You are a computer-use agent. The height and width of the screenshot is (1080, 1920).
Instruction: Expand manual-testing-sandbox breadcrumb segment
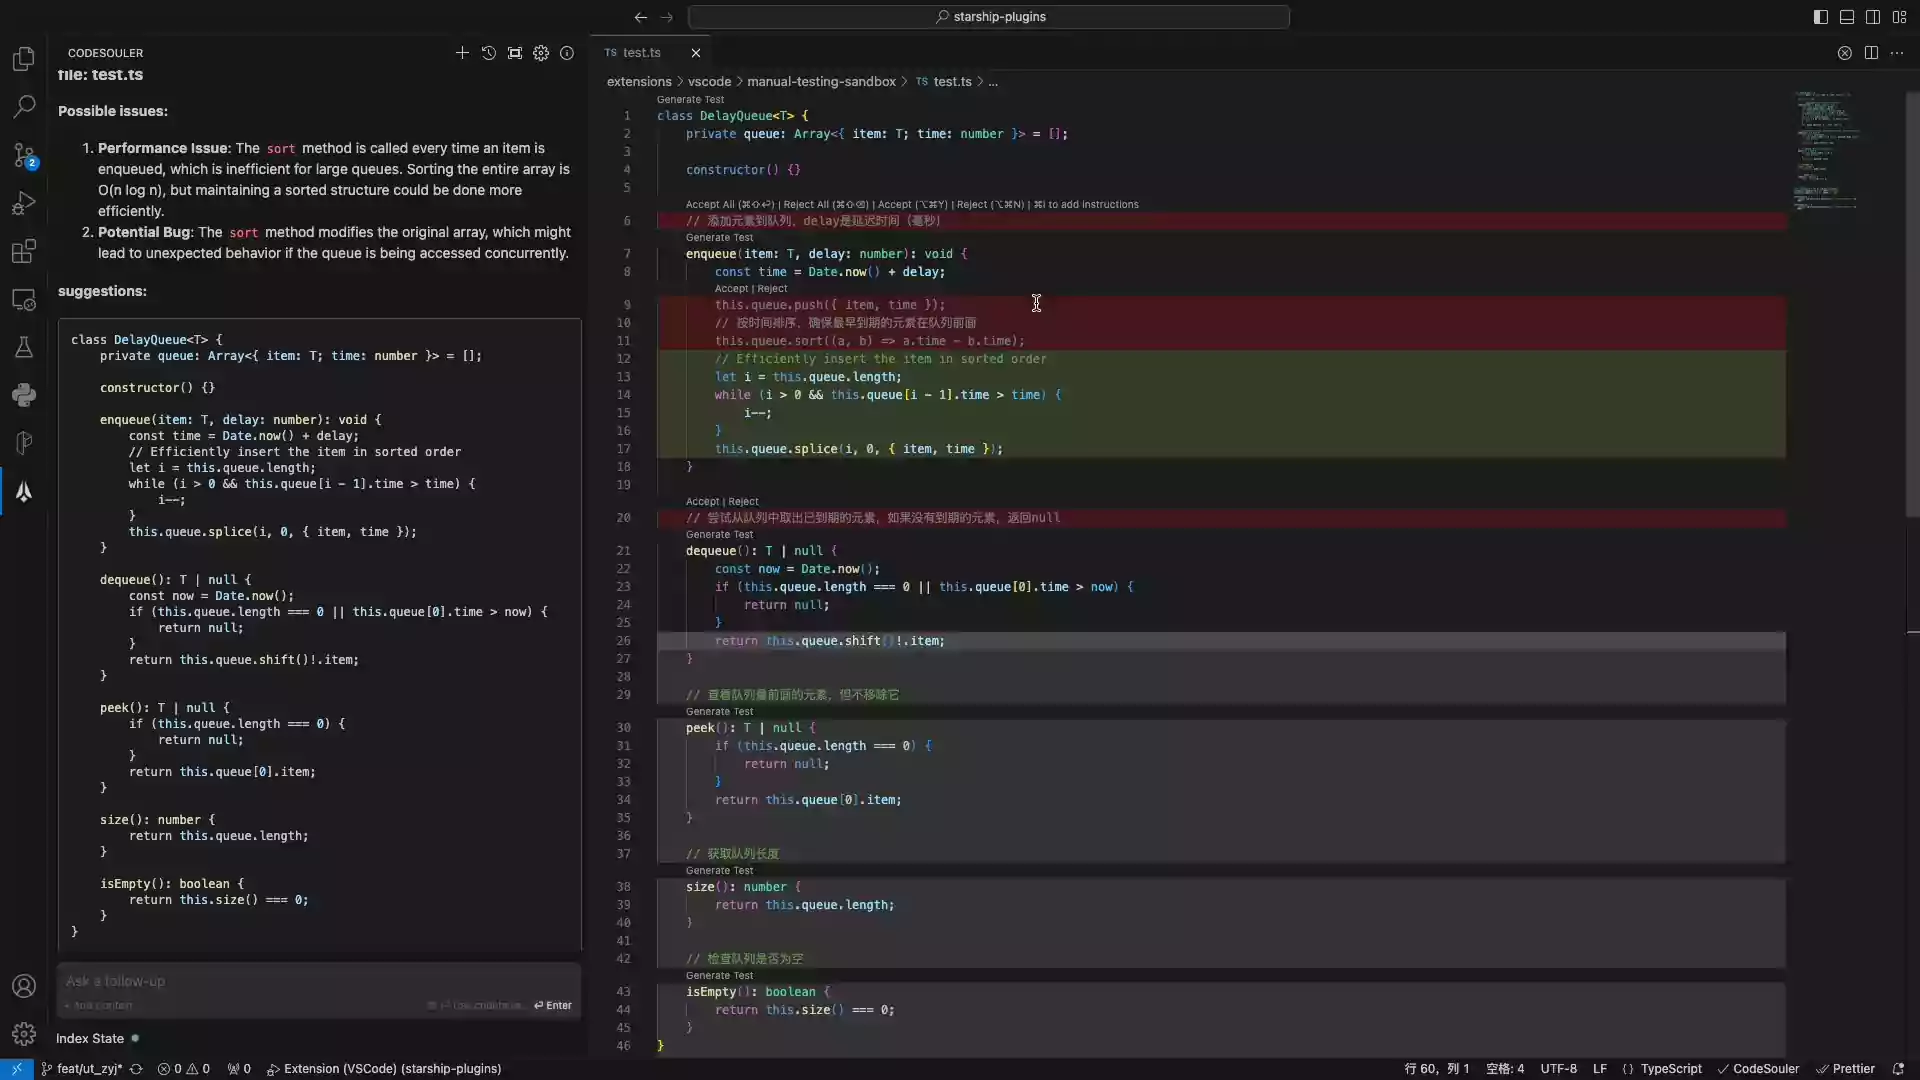pyautogui.click(x=821, y=82)
